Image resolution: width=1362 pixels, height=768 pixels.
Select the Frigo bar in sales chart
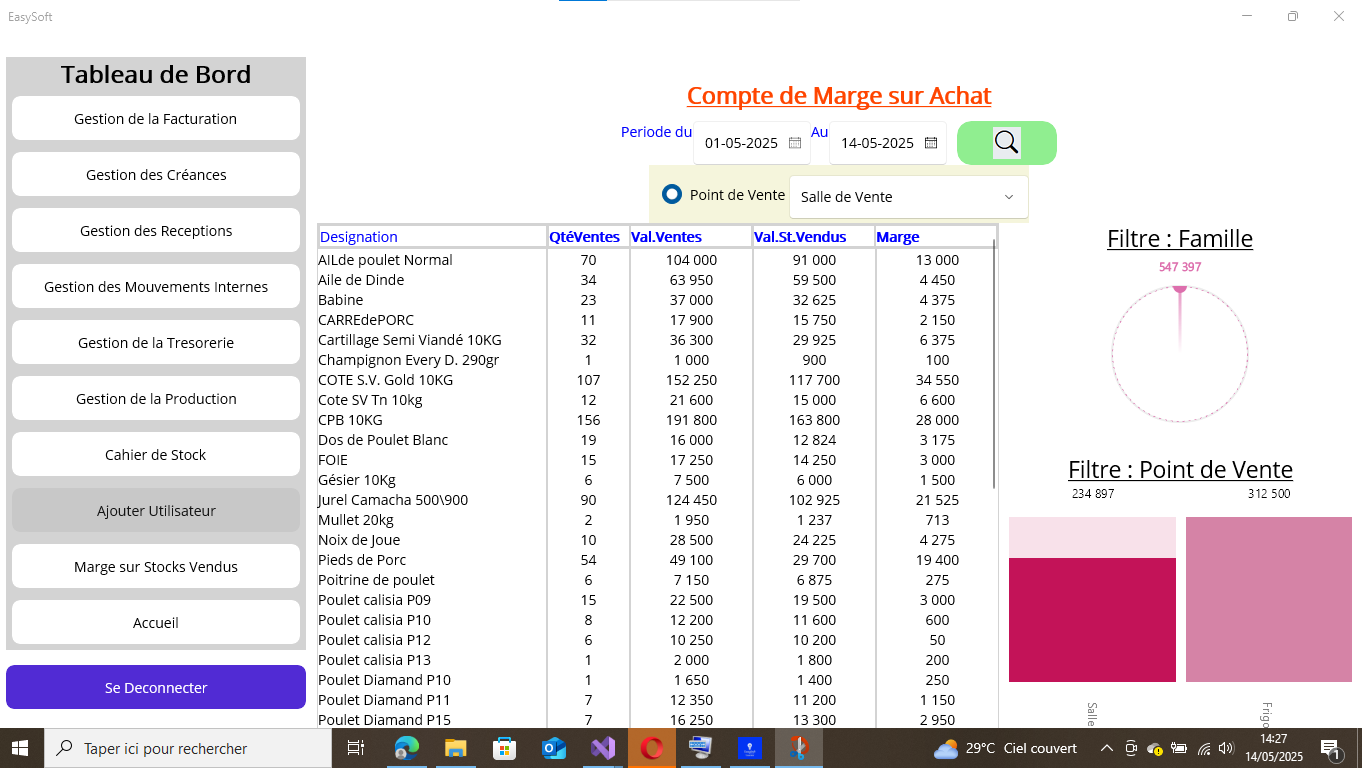click(1268, 600)
